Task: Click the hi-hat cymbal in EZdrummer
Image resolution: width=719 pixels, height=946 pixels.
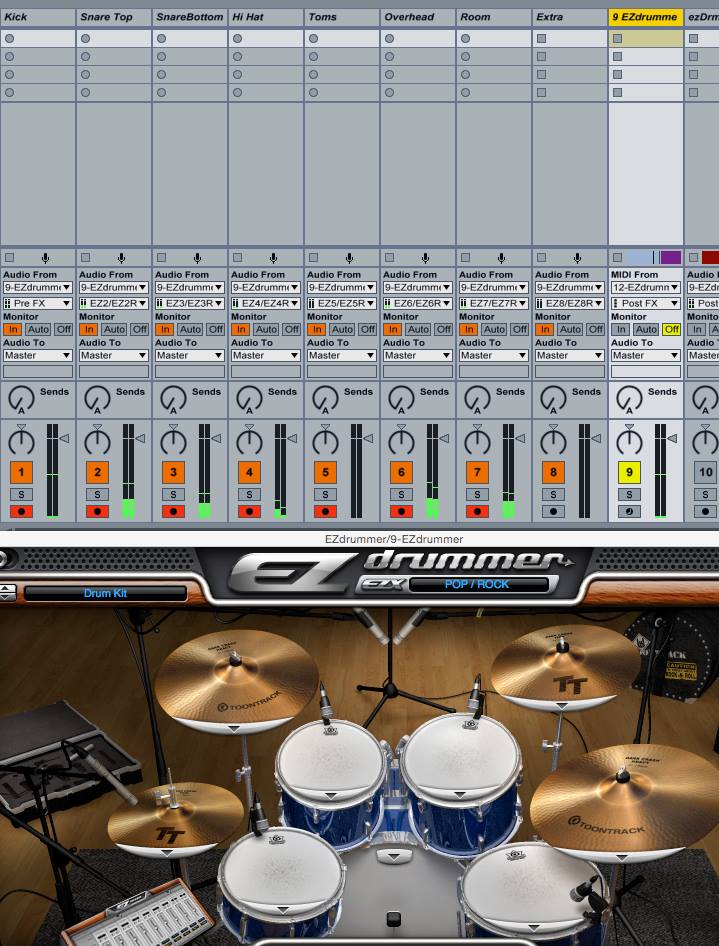Action: click(x=175, y=821)
